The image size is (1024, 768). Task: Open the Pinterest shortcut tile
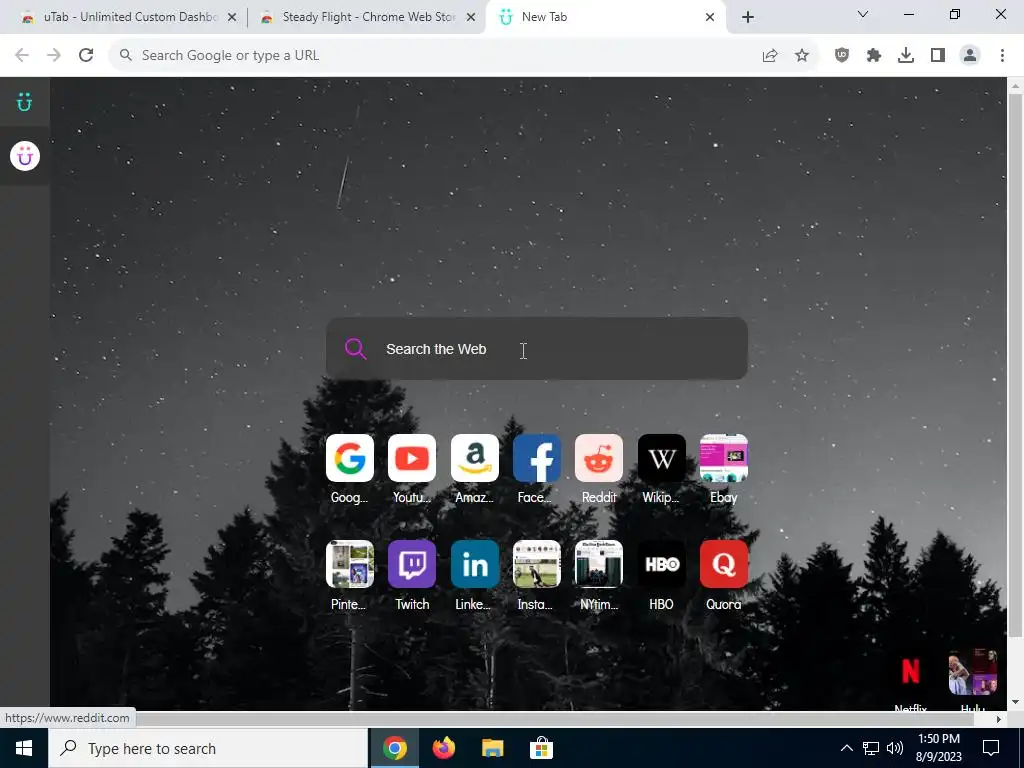tap(349, 564)
